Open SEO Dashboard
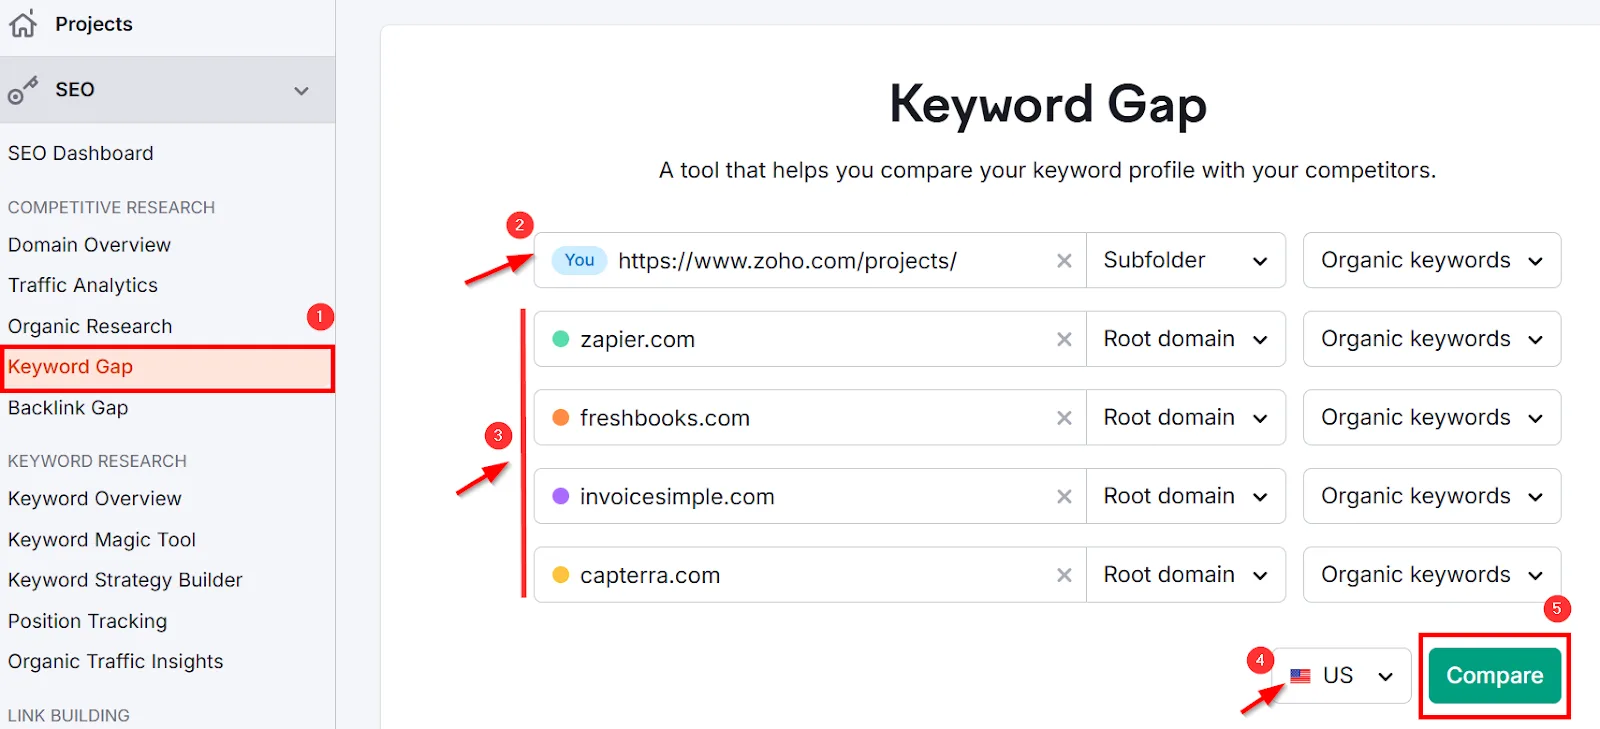 click(x=81, y=153)
